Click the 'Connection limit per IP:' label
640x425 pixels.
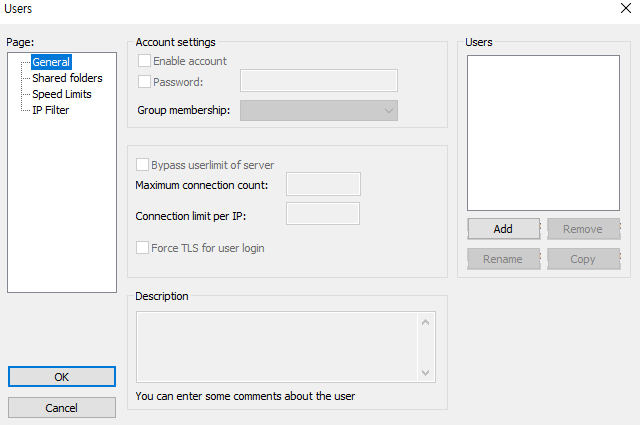pyautogui.click(x=191, y=216)
